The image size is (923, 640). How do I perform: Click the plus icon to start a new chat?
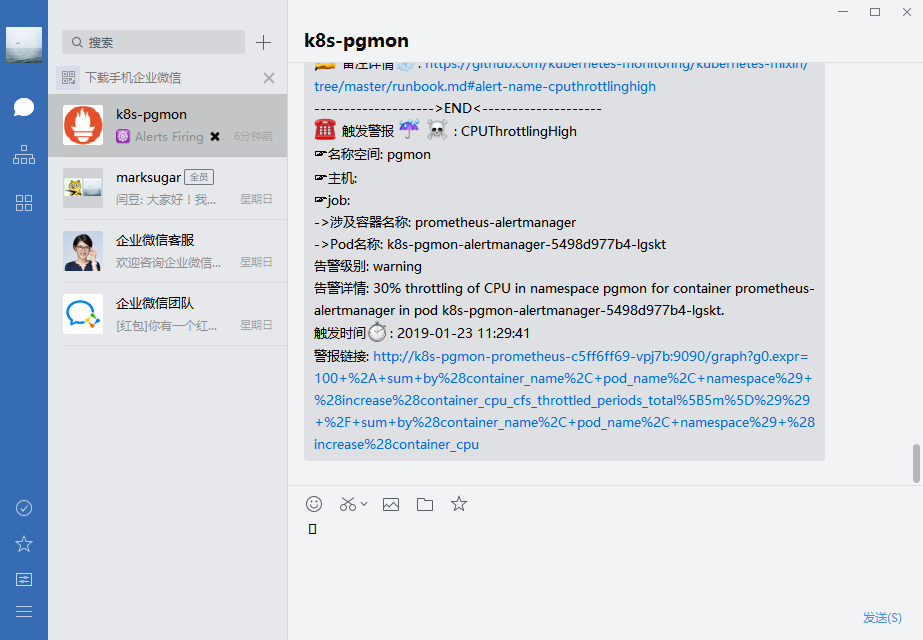point(263,42)
